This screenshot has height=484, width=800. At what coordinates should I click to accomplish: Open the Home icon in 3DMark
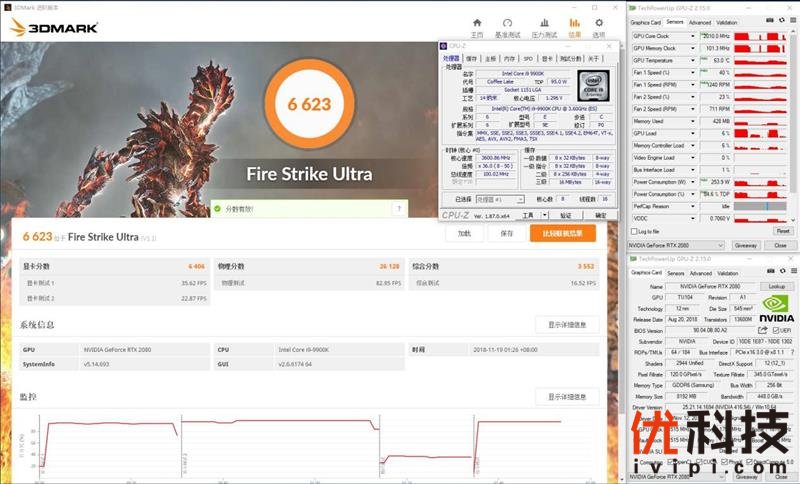477,24
